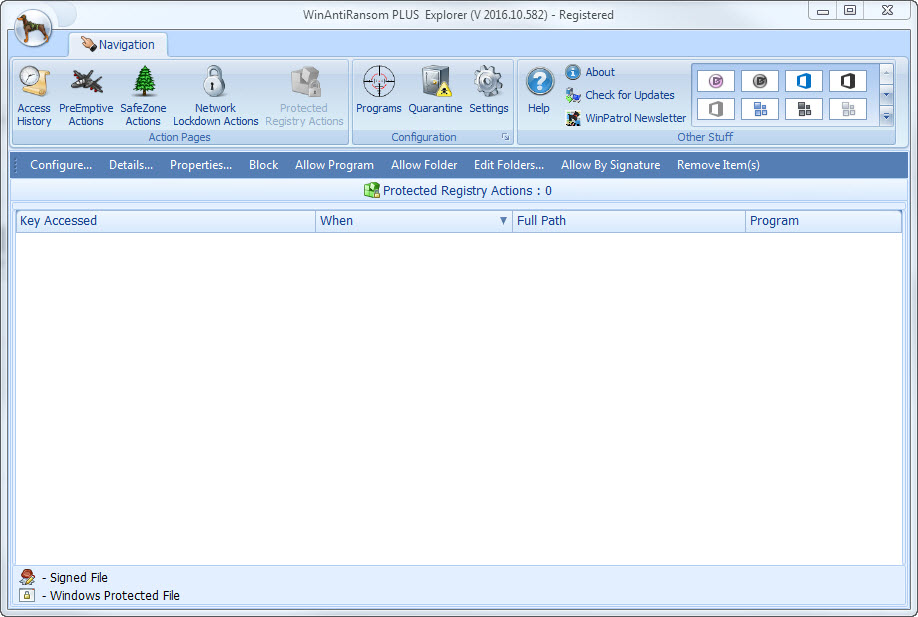Open WinPatrol Newsletter link text
Viewport: 918px width, 617px height.
pos(636,118)
